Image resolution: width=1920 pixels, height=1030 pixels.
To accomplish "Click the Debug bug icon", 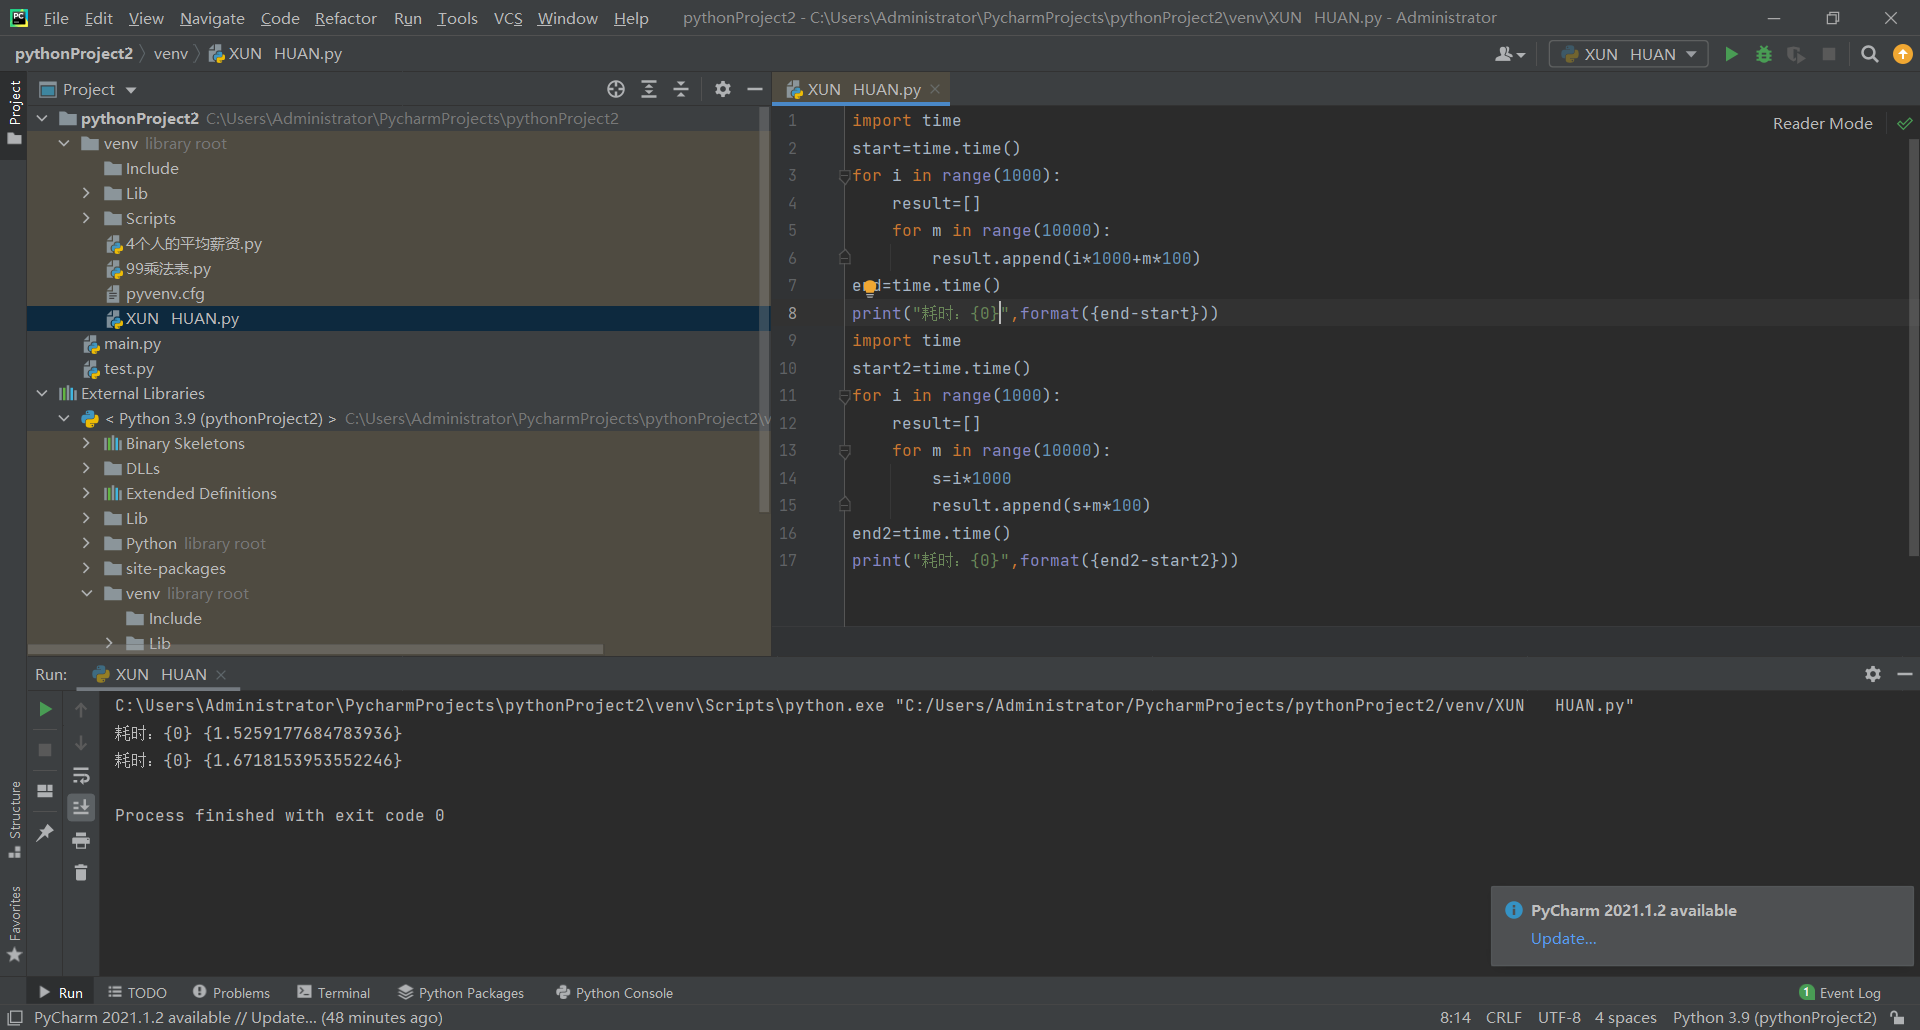I will [x=1764, y=54].
